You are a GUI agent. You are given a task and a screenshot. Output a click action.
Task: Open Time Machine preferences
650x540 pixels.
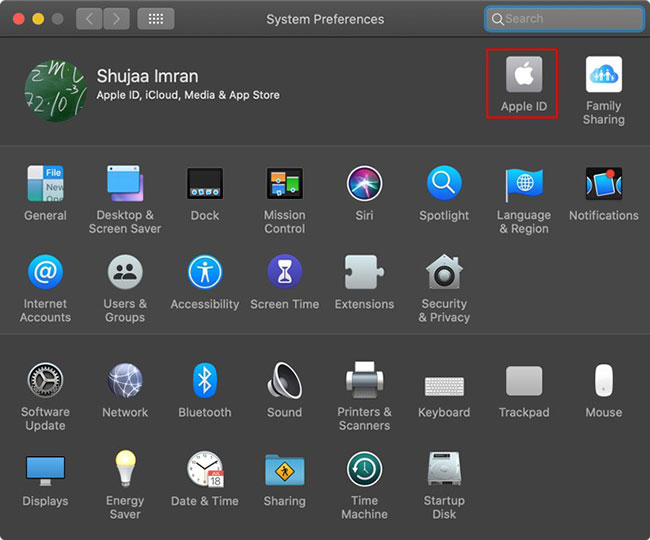point(364,469)
